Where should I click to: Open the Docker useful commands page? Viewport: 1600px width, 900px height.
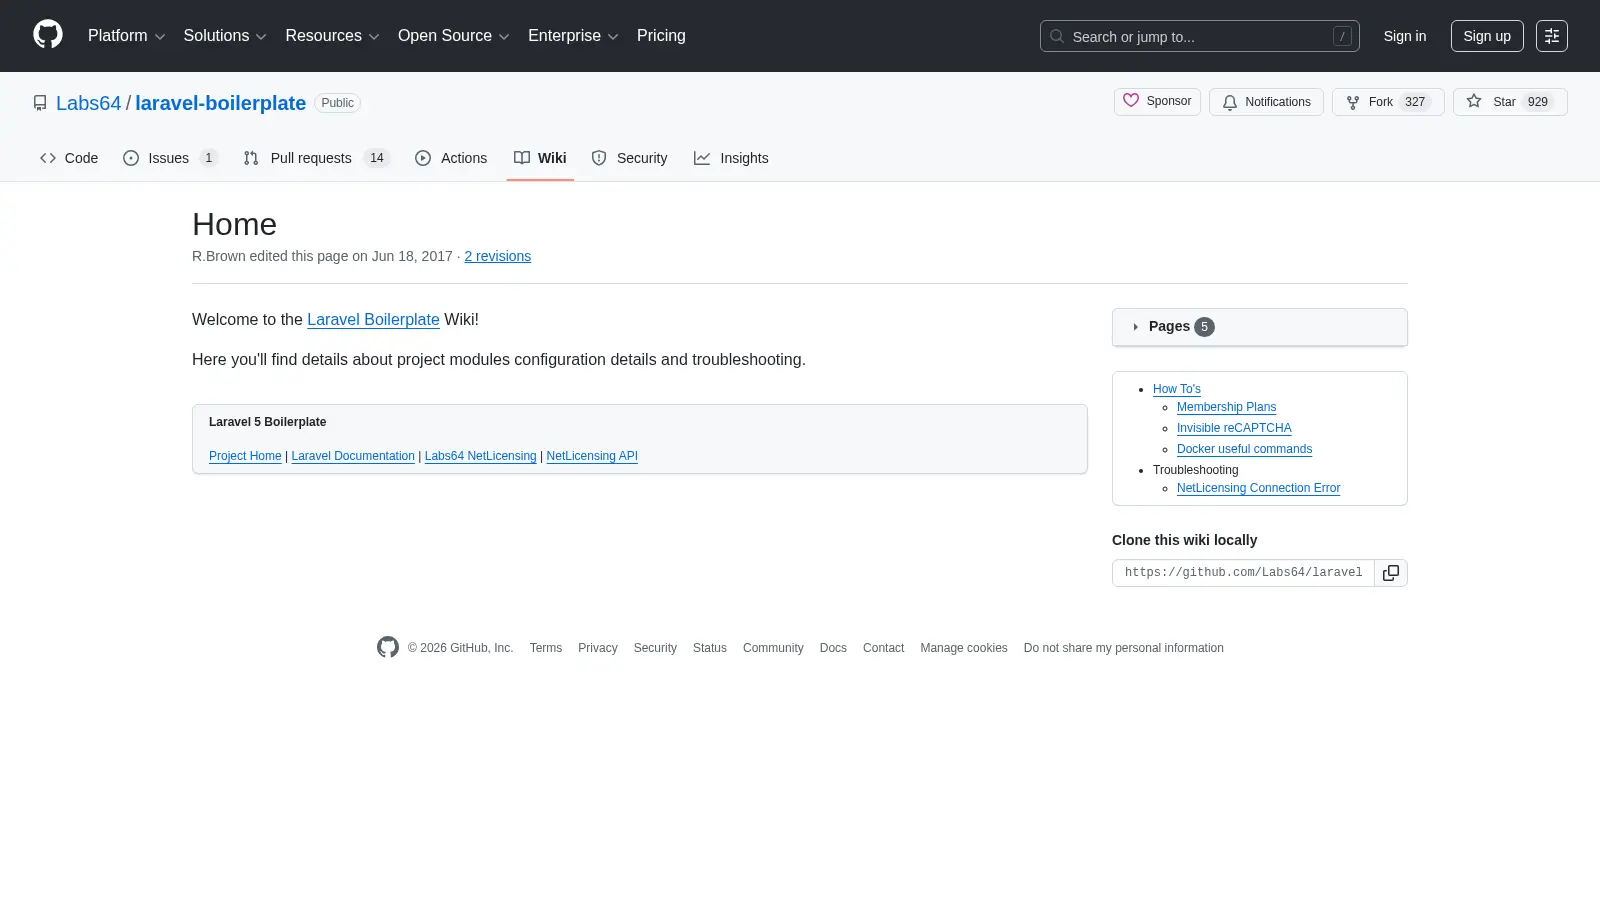[x=1244, y=449]
